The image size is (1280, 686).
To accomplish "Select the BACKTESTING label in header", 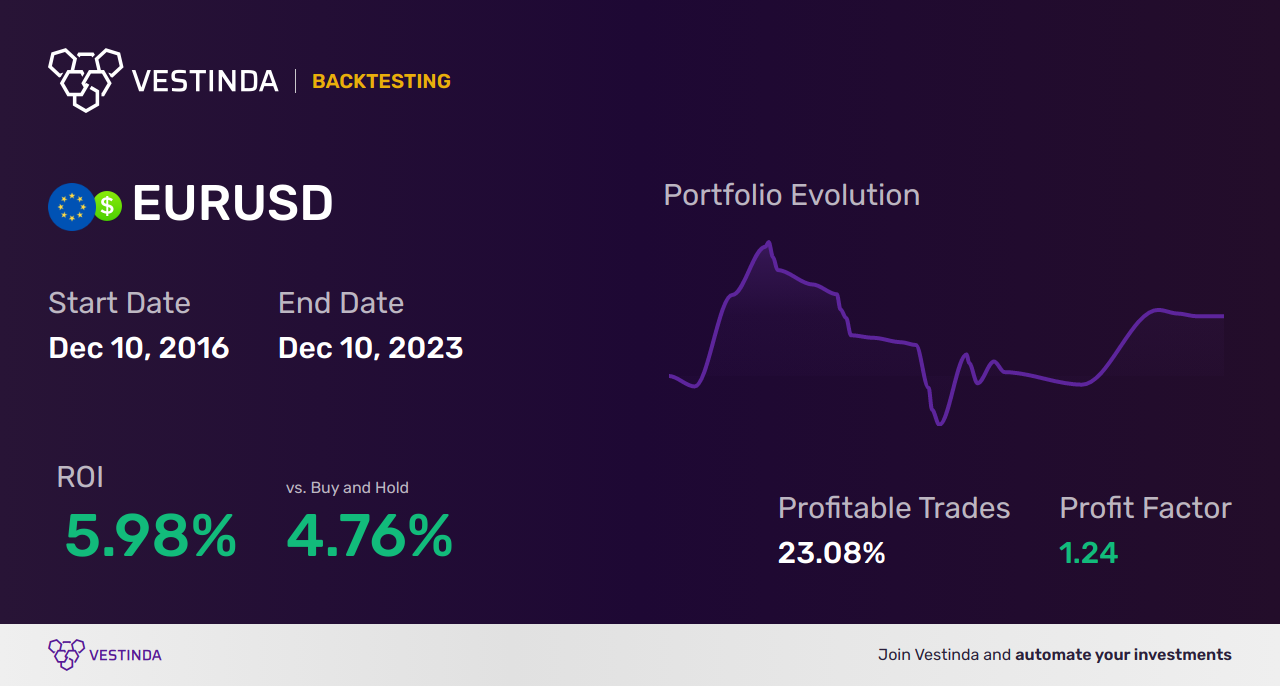I will [x=381, y=81].
